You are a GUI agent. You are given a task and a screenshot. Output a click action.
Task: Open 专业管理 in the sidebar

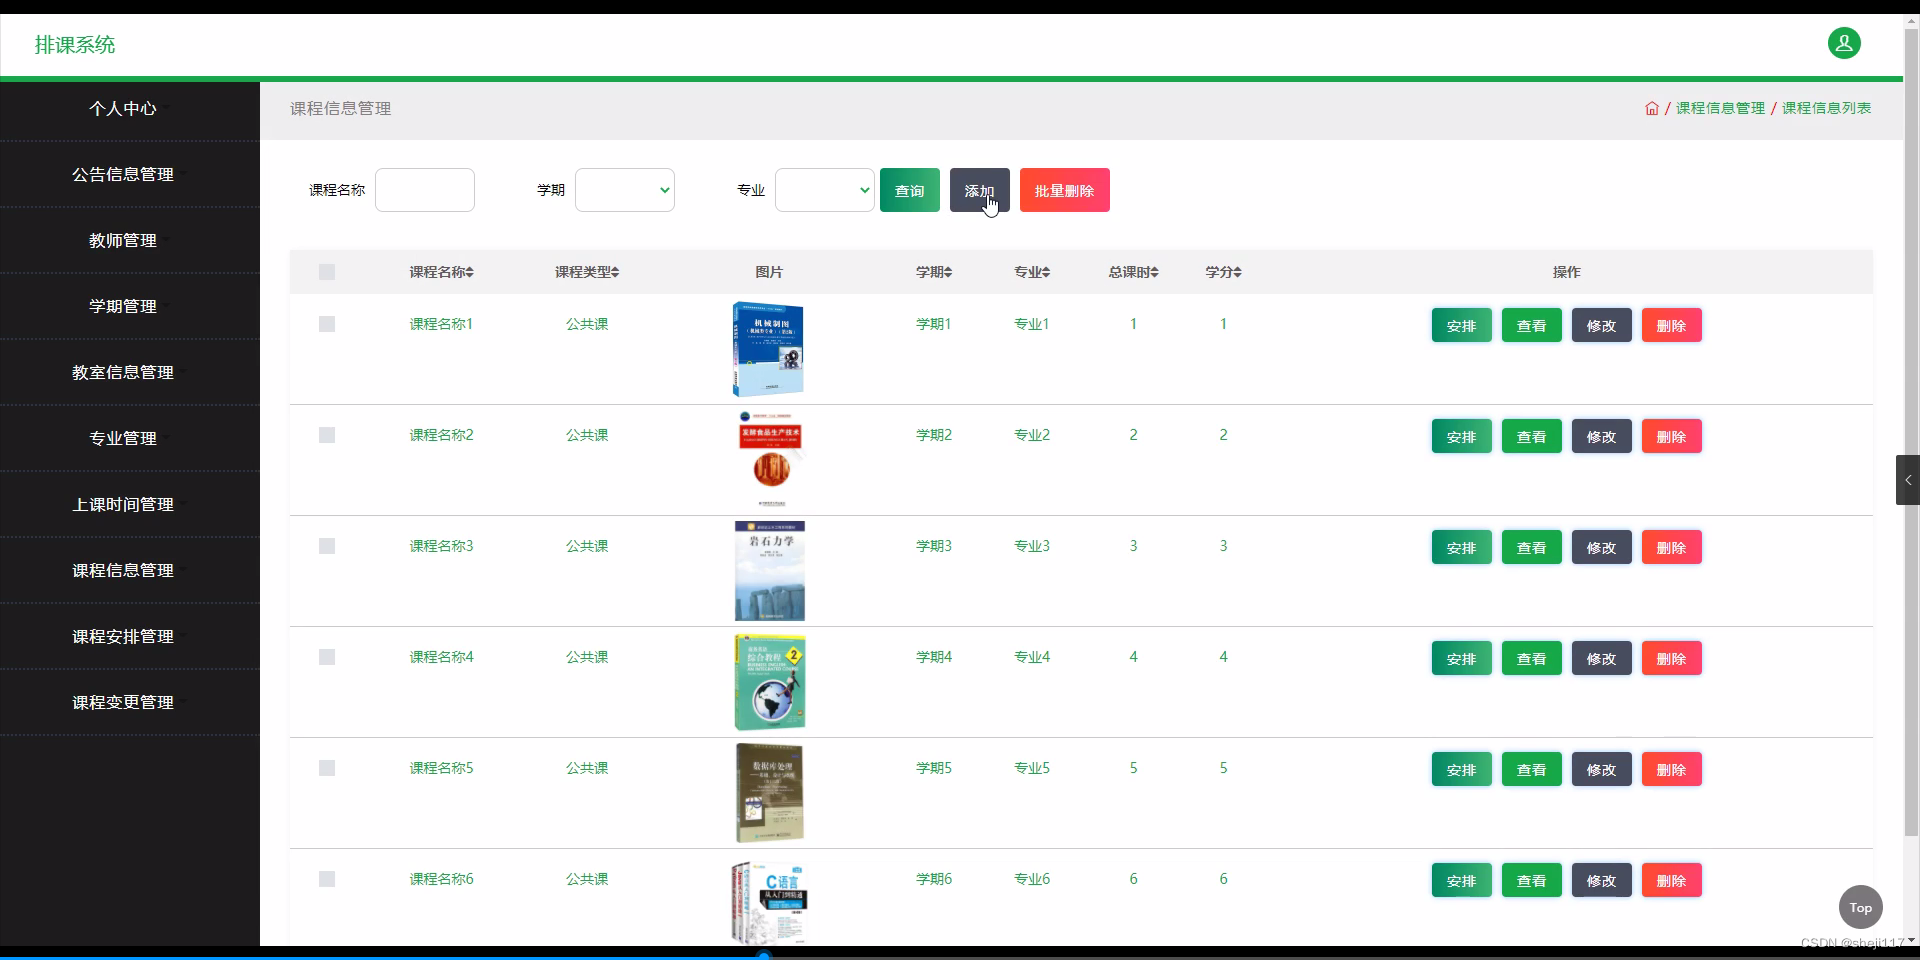[x=123, y=438]
